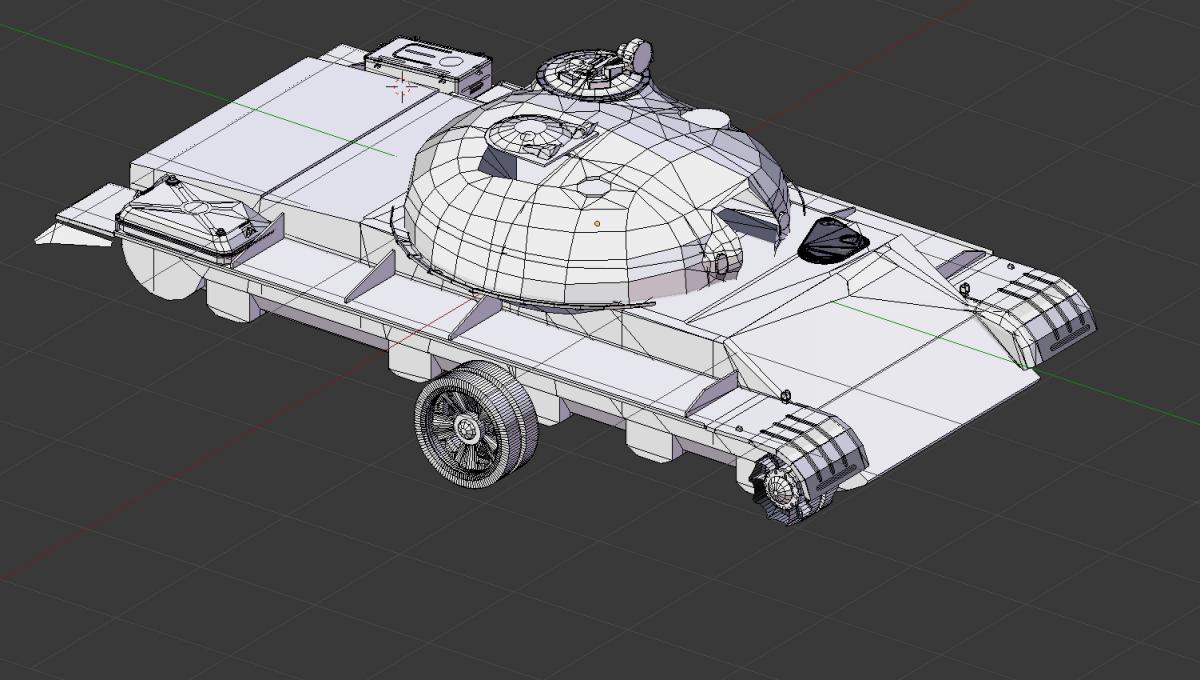Screen dimensions: 1200x680
Task: Select the small oval disc on turret
Action: point(708,118)
